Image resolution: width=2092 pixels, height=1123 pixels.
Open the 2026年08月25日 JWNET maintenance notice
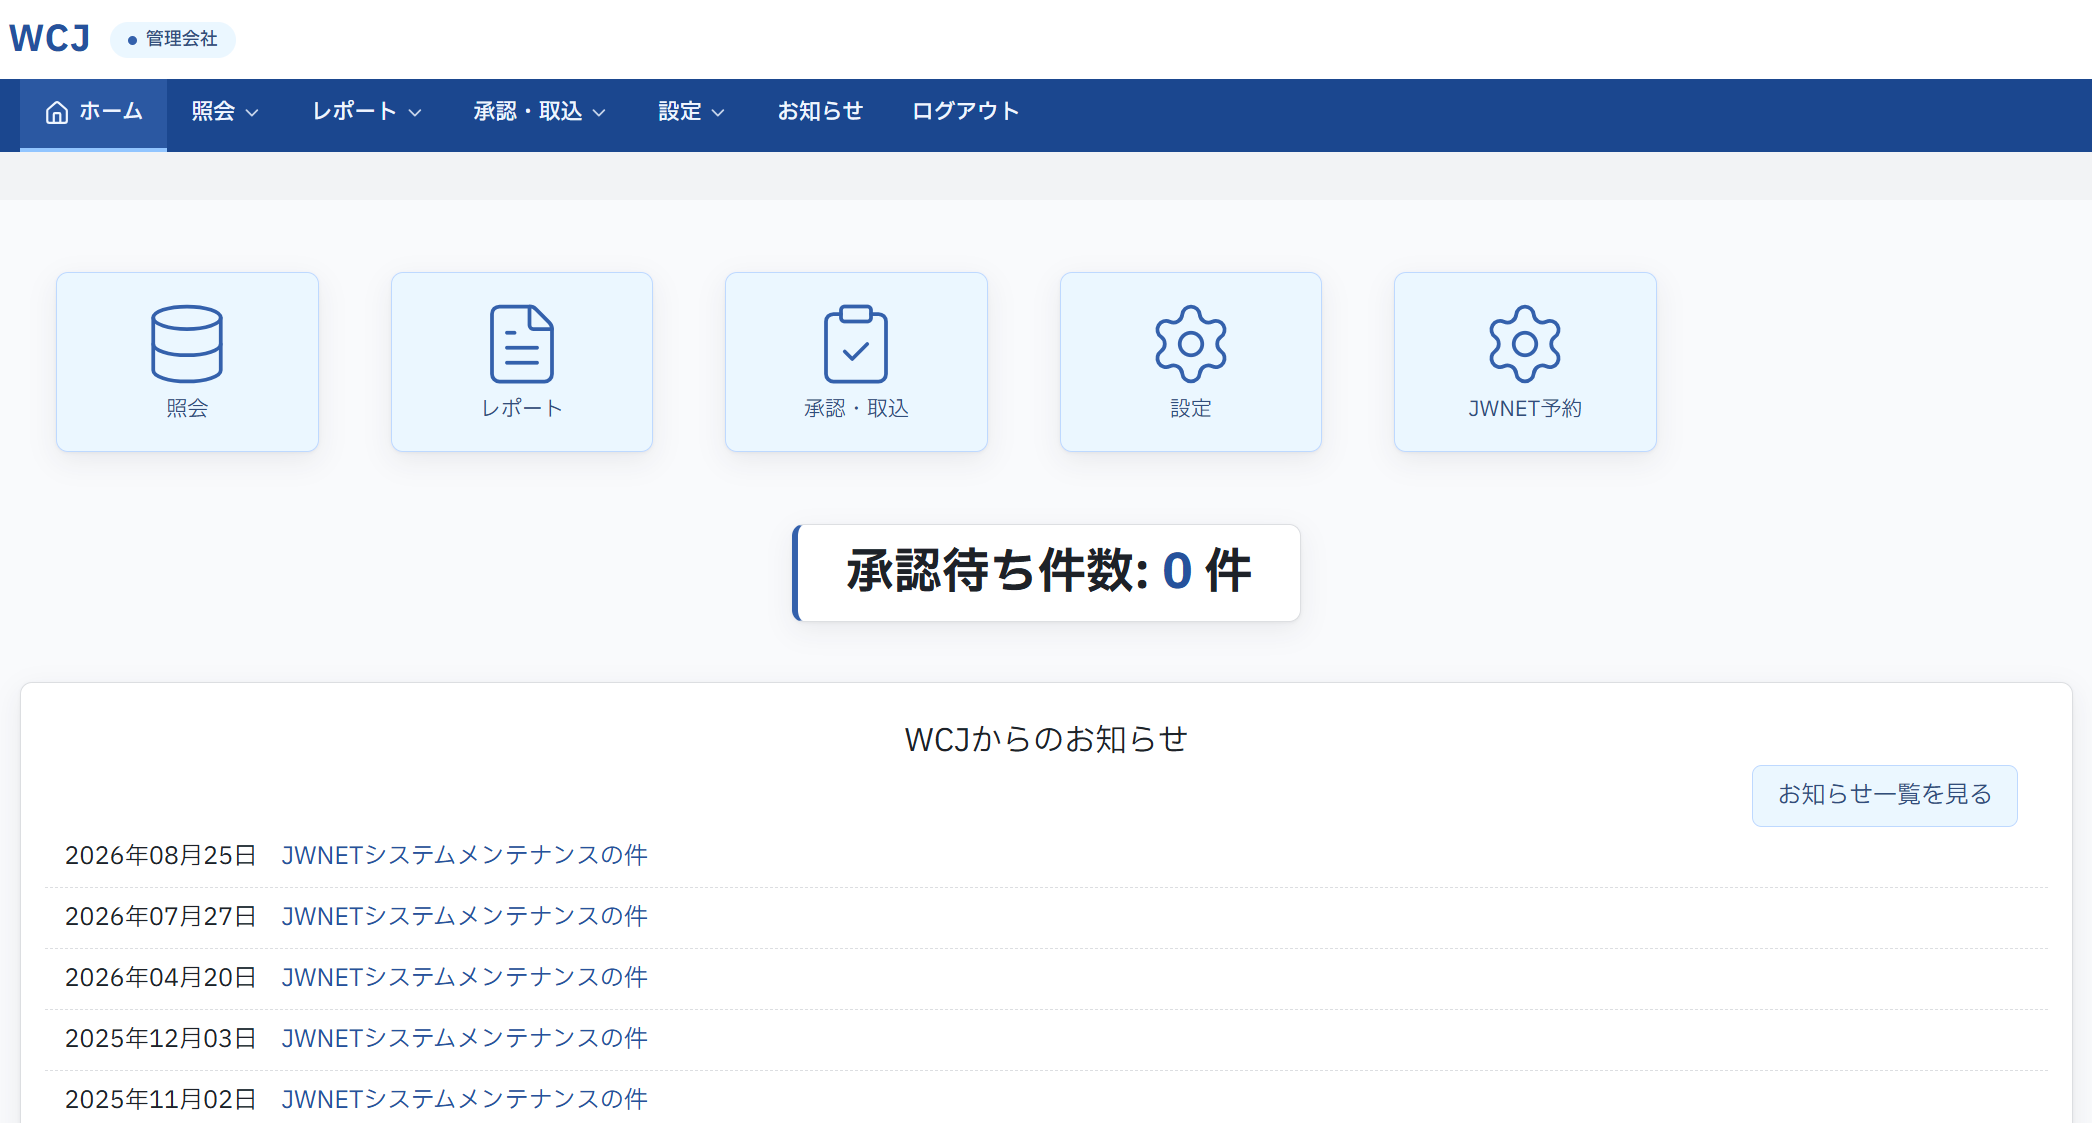pyautogui.click(x=464, y=856)
